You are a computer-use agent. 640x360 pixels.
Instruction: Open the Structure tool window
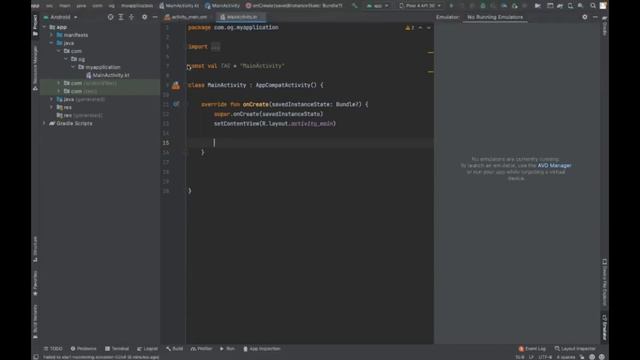pos(35,249)
